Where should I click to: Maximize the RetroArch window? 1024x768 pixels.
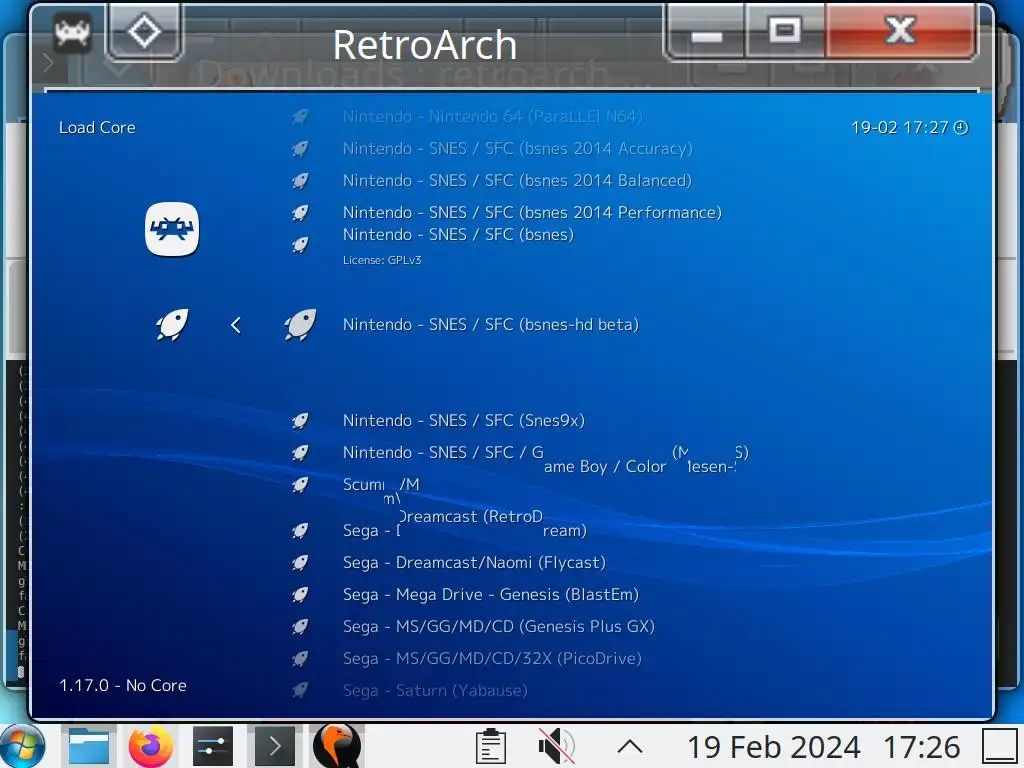click(x=784, y=30)
